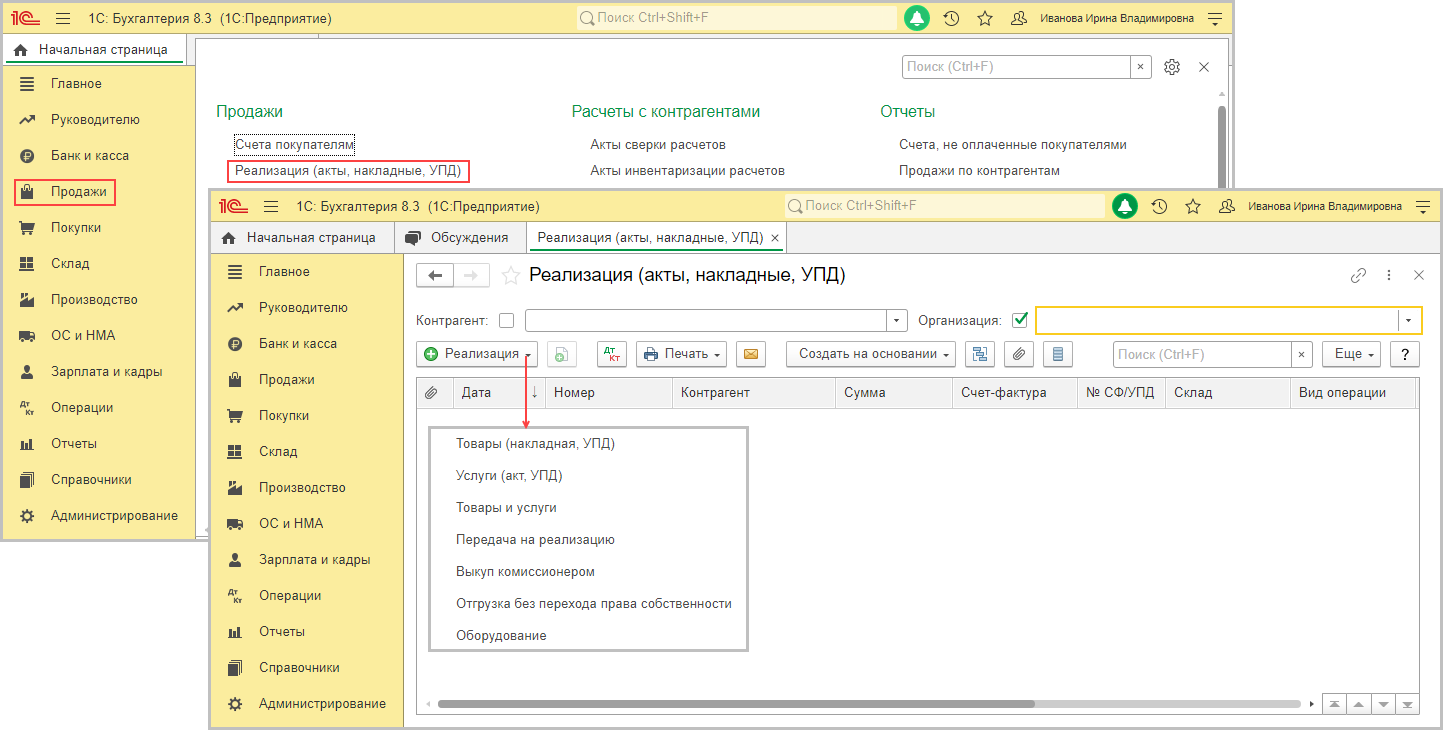Select Выкуп комиссионером menu item
The image size is (1443, 730).
point(525,571)
